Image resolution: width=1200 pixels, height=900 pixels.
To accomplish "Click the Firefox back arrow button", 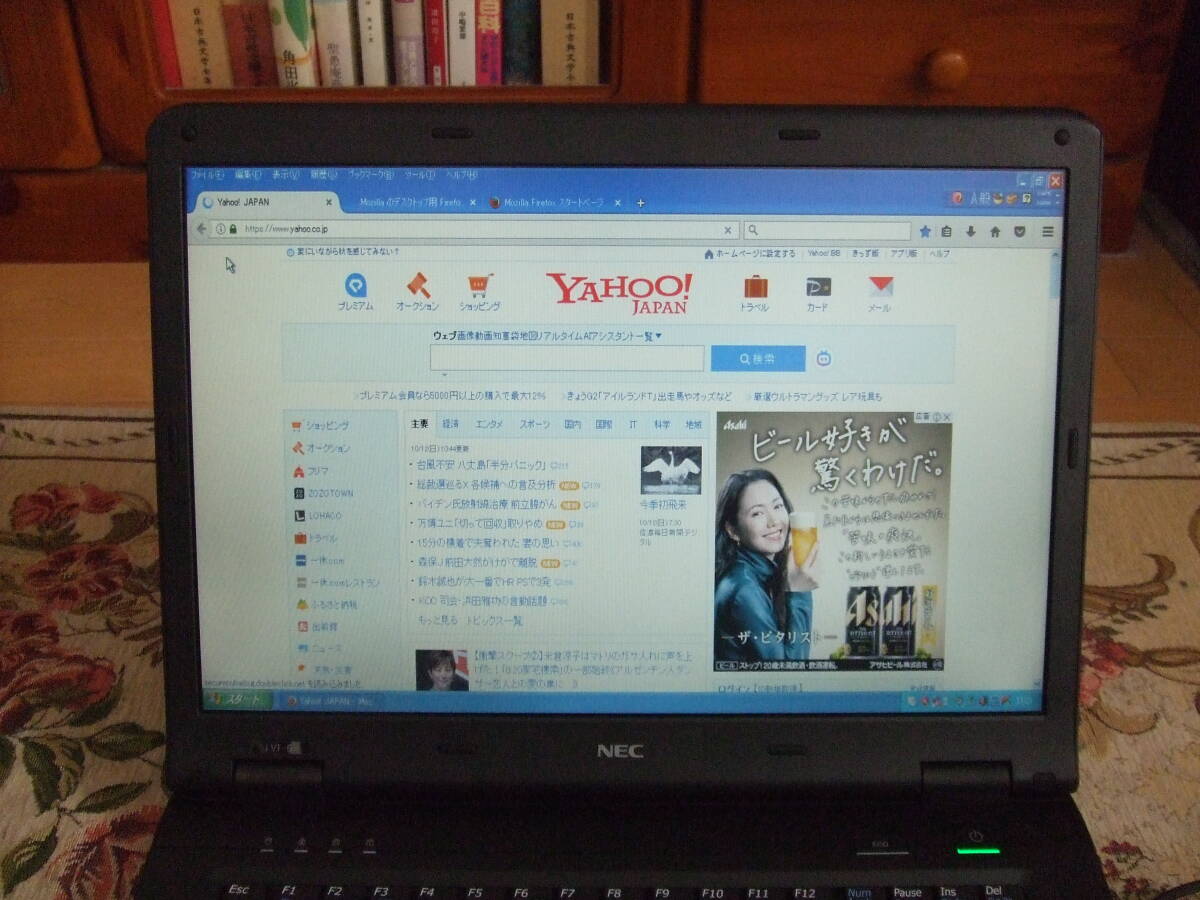I will point(202,229).
